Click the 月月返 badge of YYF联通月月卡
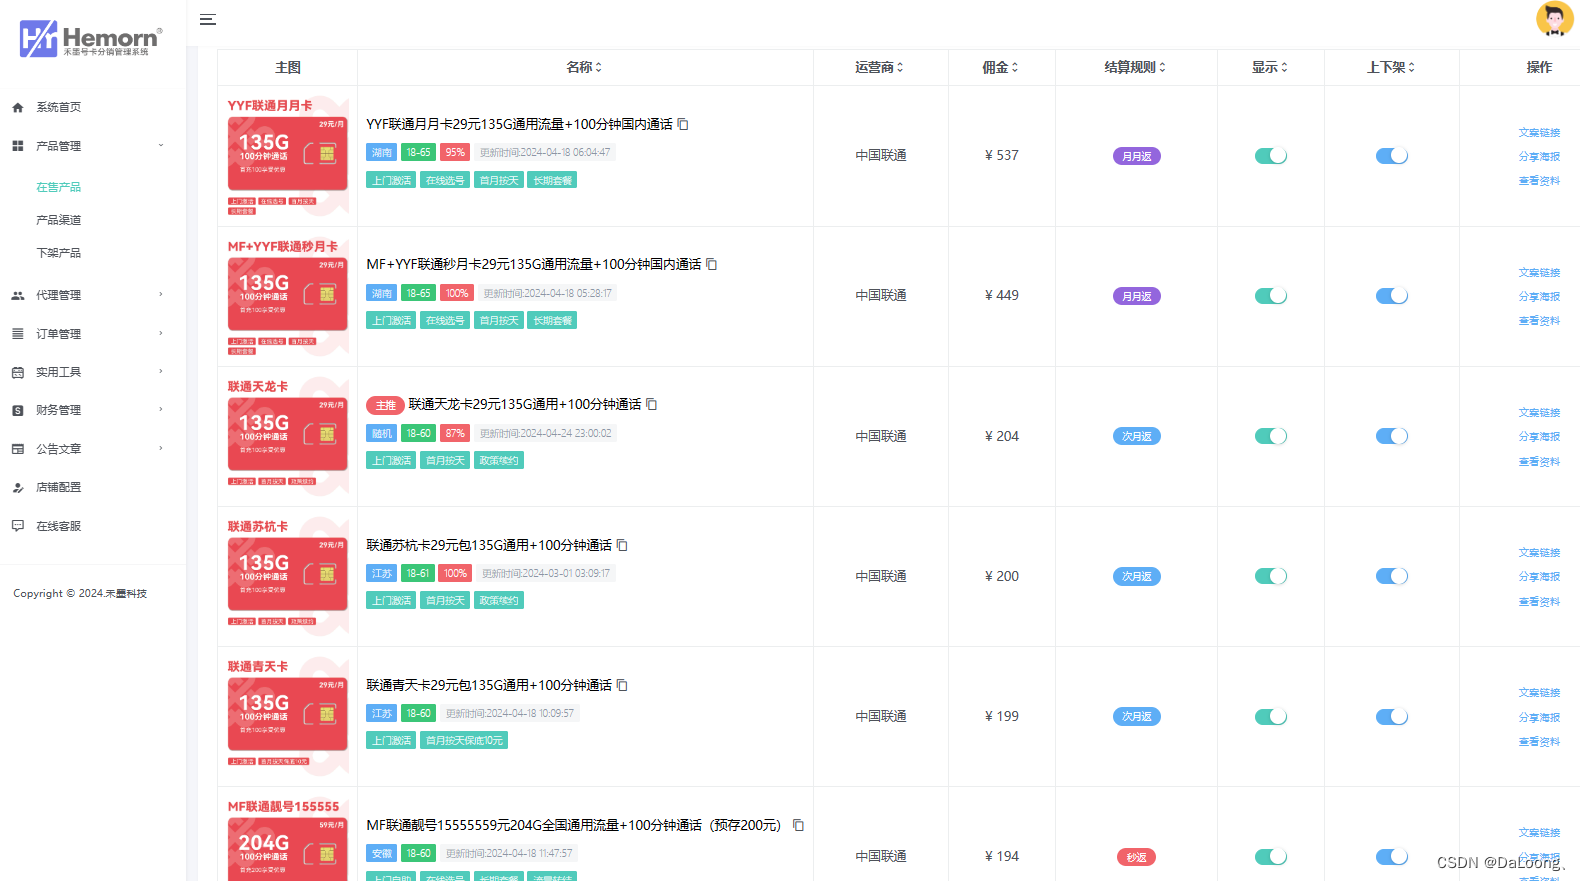The image size is (1580, 881). point(1137,156)
